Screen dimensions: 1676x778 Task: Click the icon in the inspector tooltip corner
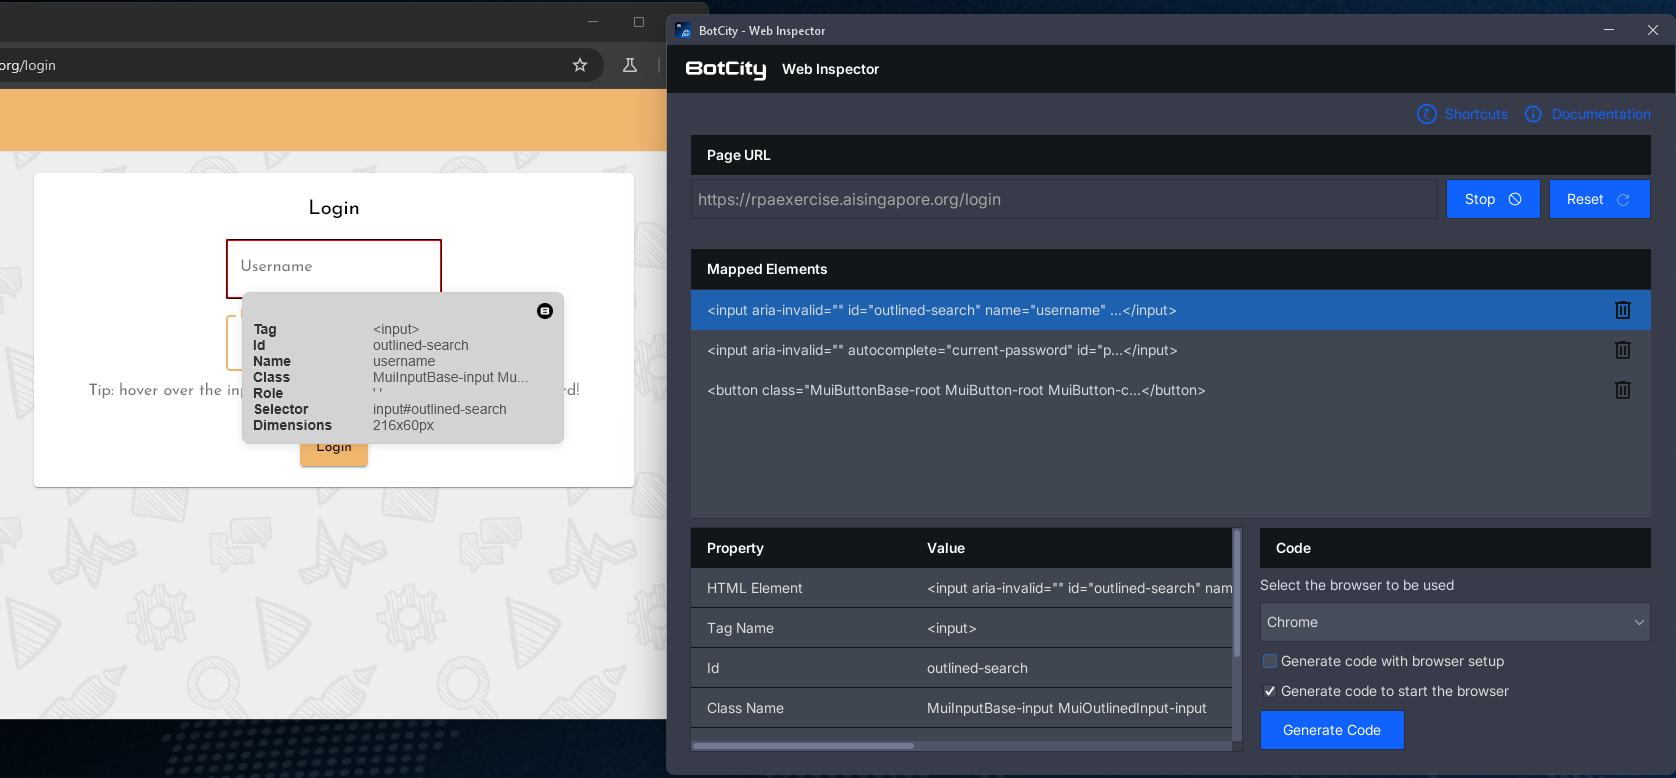point(545,311)
